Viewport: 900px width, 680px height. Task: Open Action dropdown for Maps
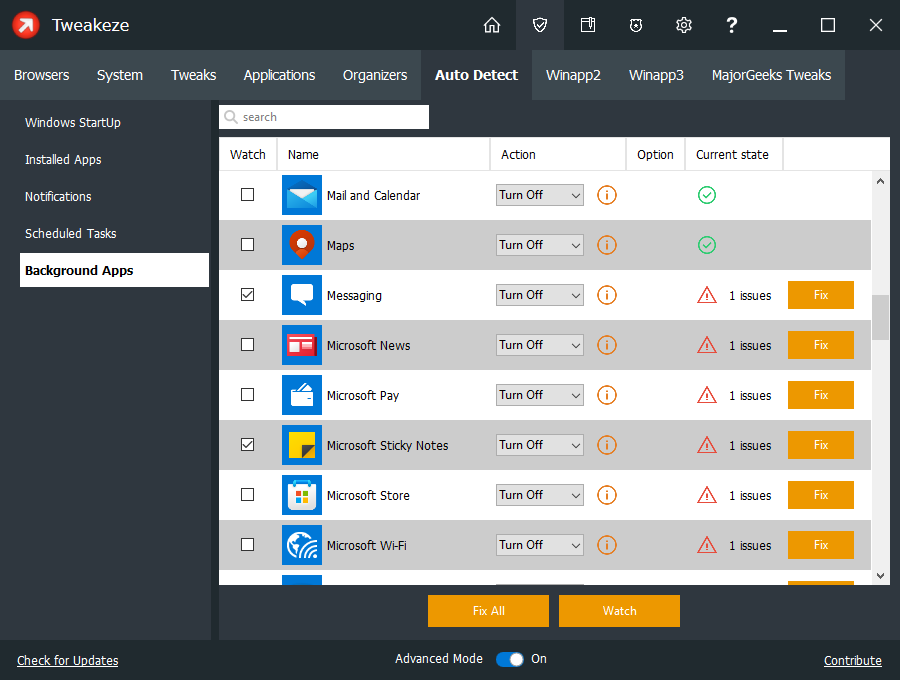[540, 245]
